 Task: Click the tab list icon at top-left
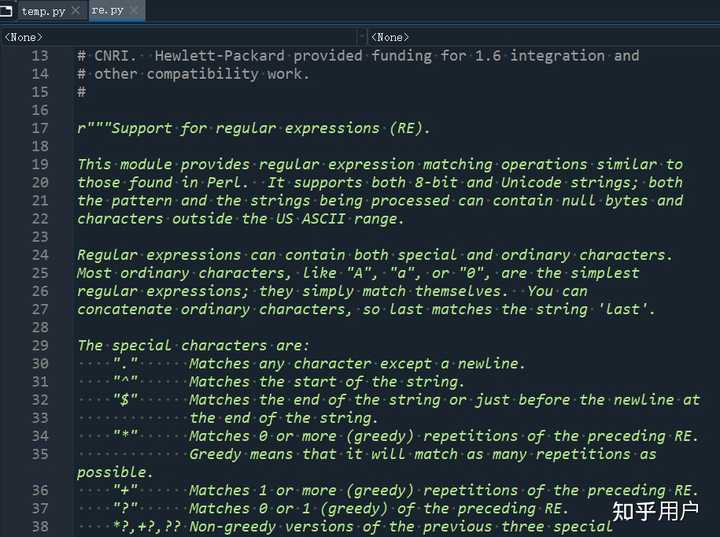[x=8, y=11]
